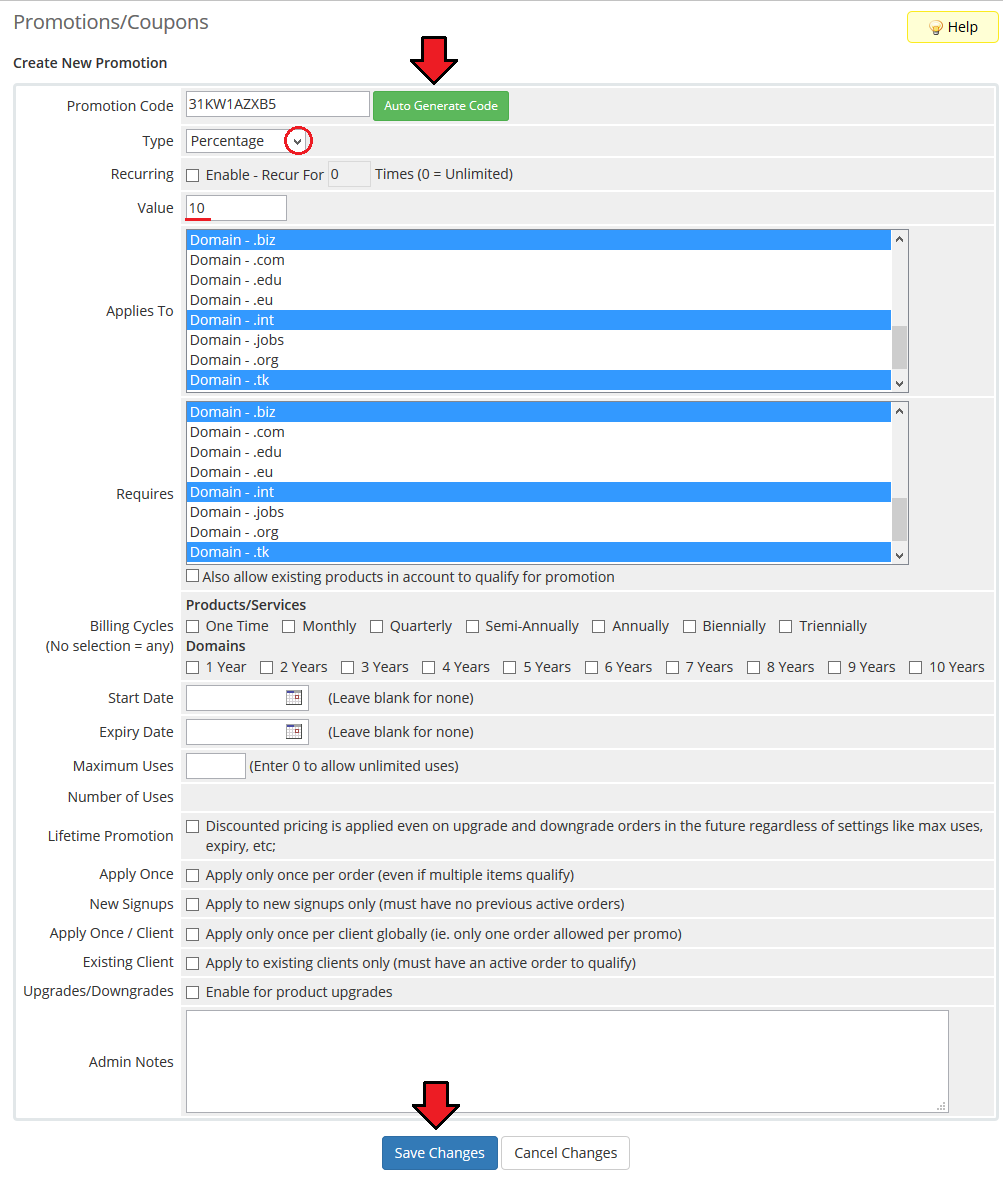Check the 8 Years domain option
The image size is (1003, 1178).
click(x=754, y=667)
